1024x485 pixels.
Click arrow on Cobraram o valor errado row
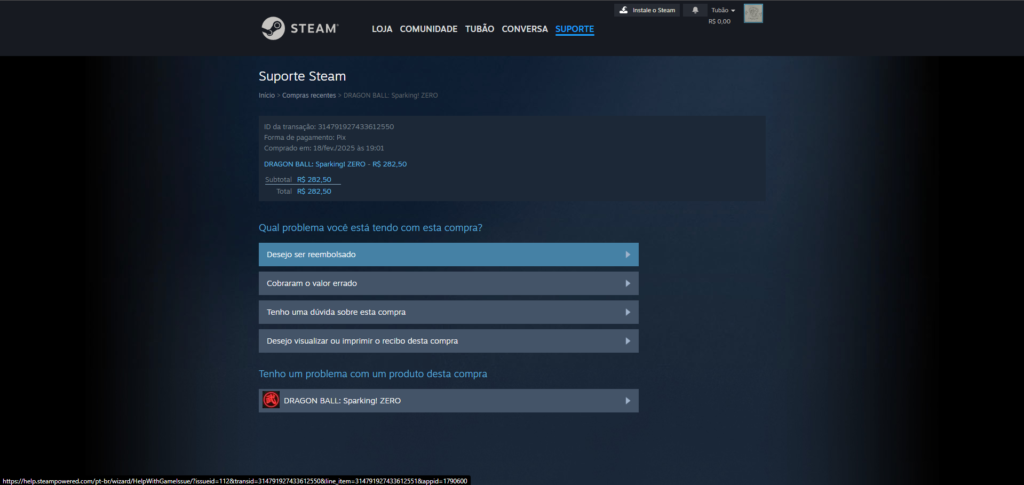628,283
